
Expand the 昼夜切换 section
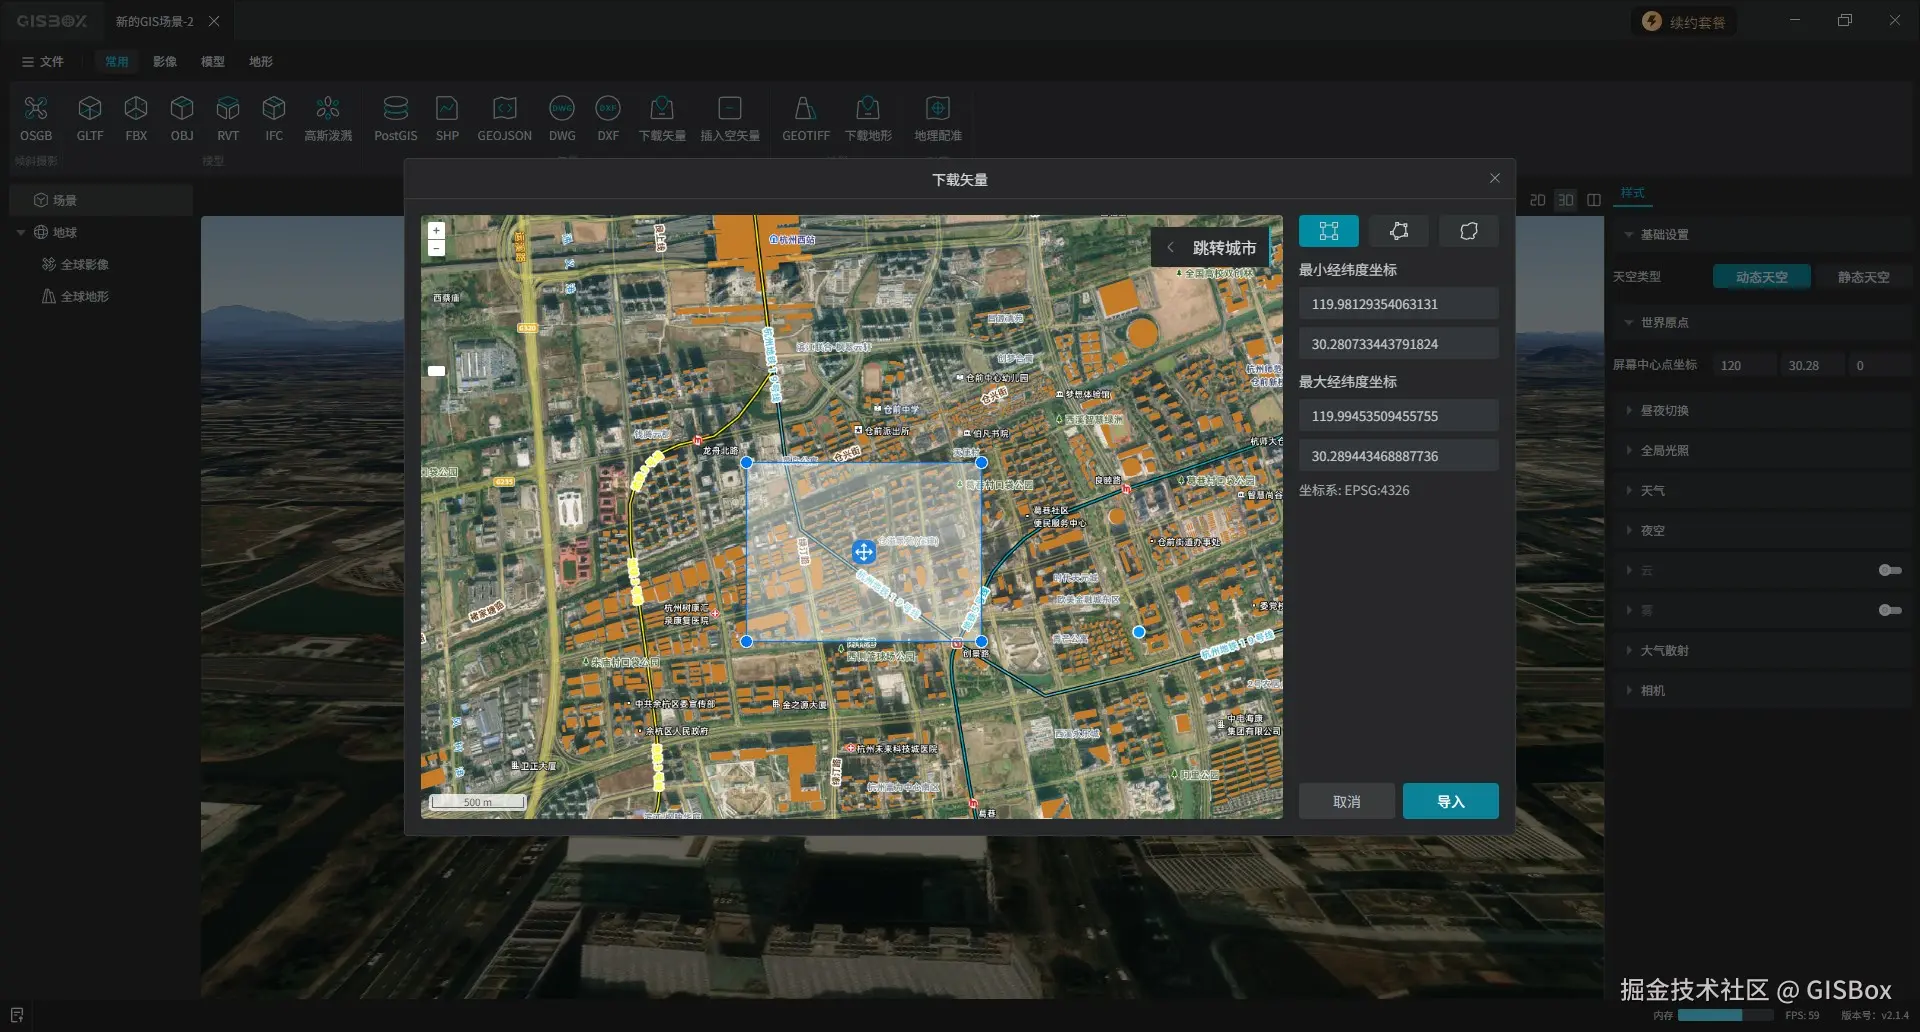tap(1629, 411)
